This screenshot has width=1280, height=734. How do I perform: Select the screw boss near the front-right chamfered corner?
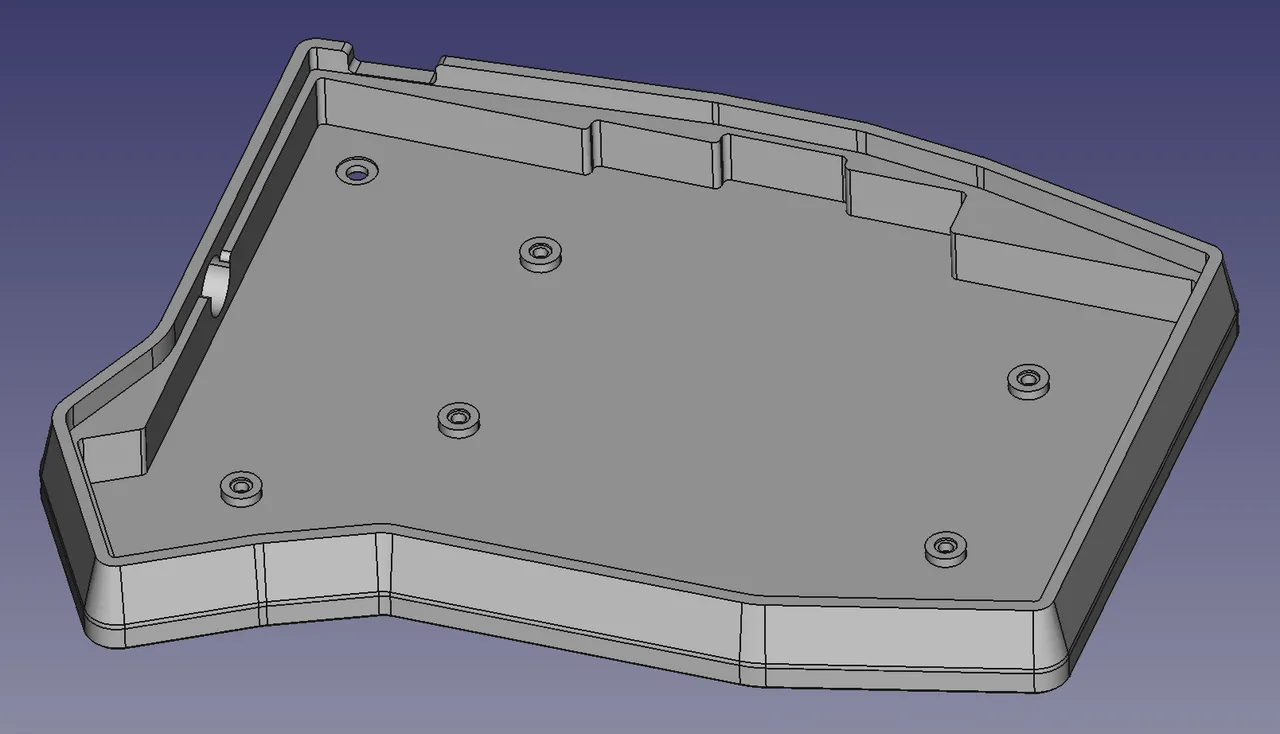945,548
